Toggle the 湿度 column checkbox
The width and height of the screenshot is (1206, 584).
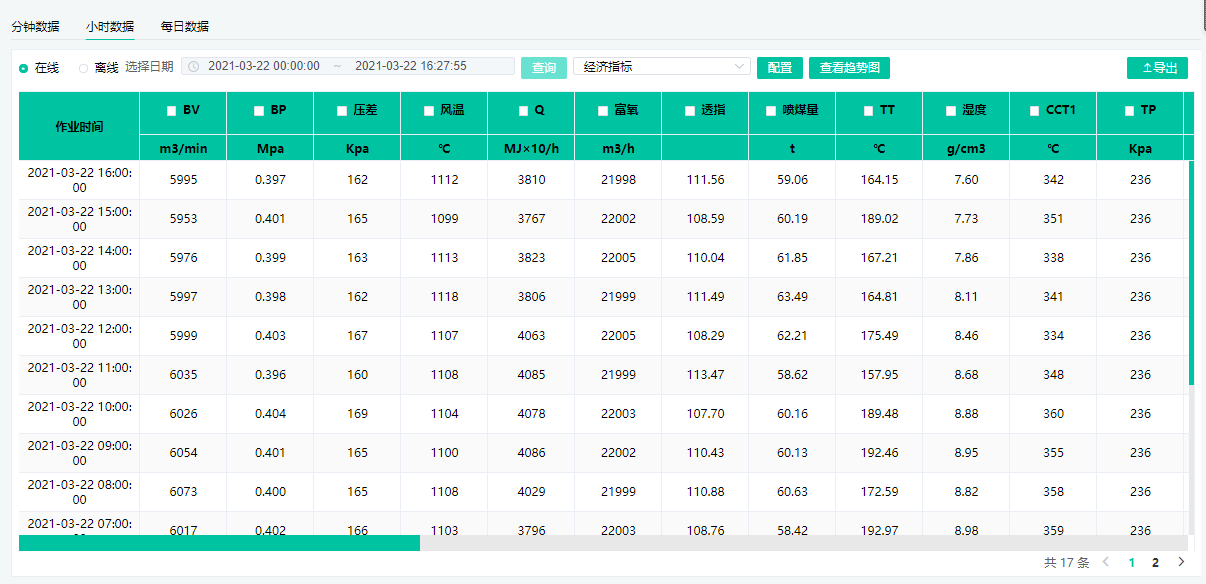point(950,111)
